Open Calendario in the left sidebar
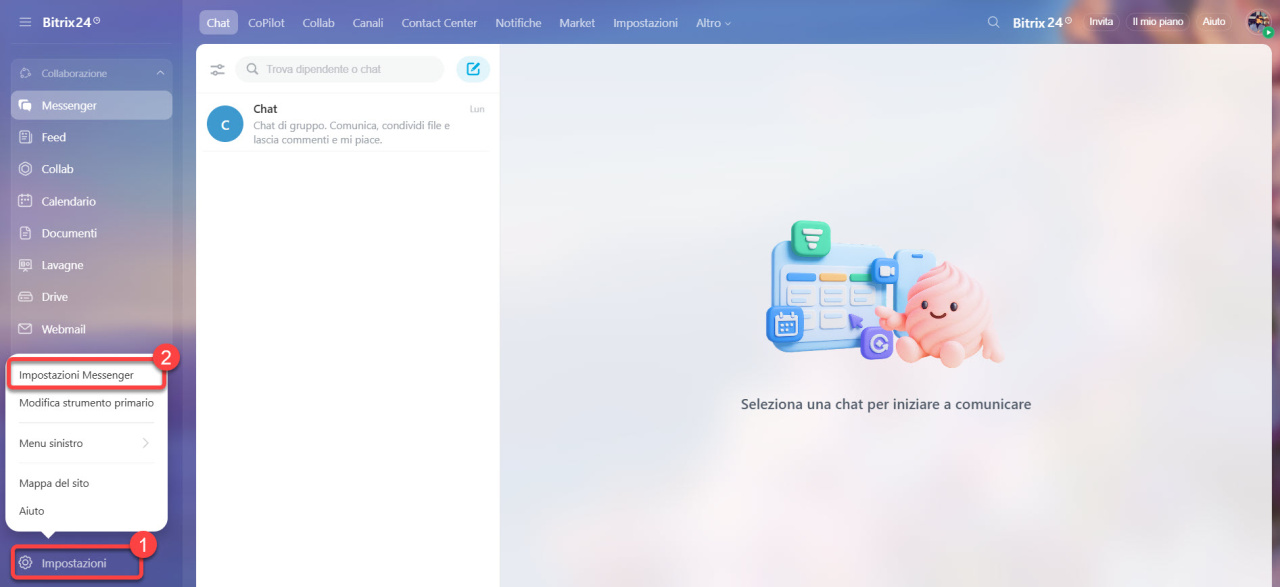 (x=92, y=201)
